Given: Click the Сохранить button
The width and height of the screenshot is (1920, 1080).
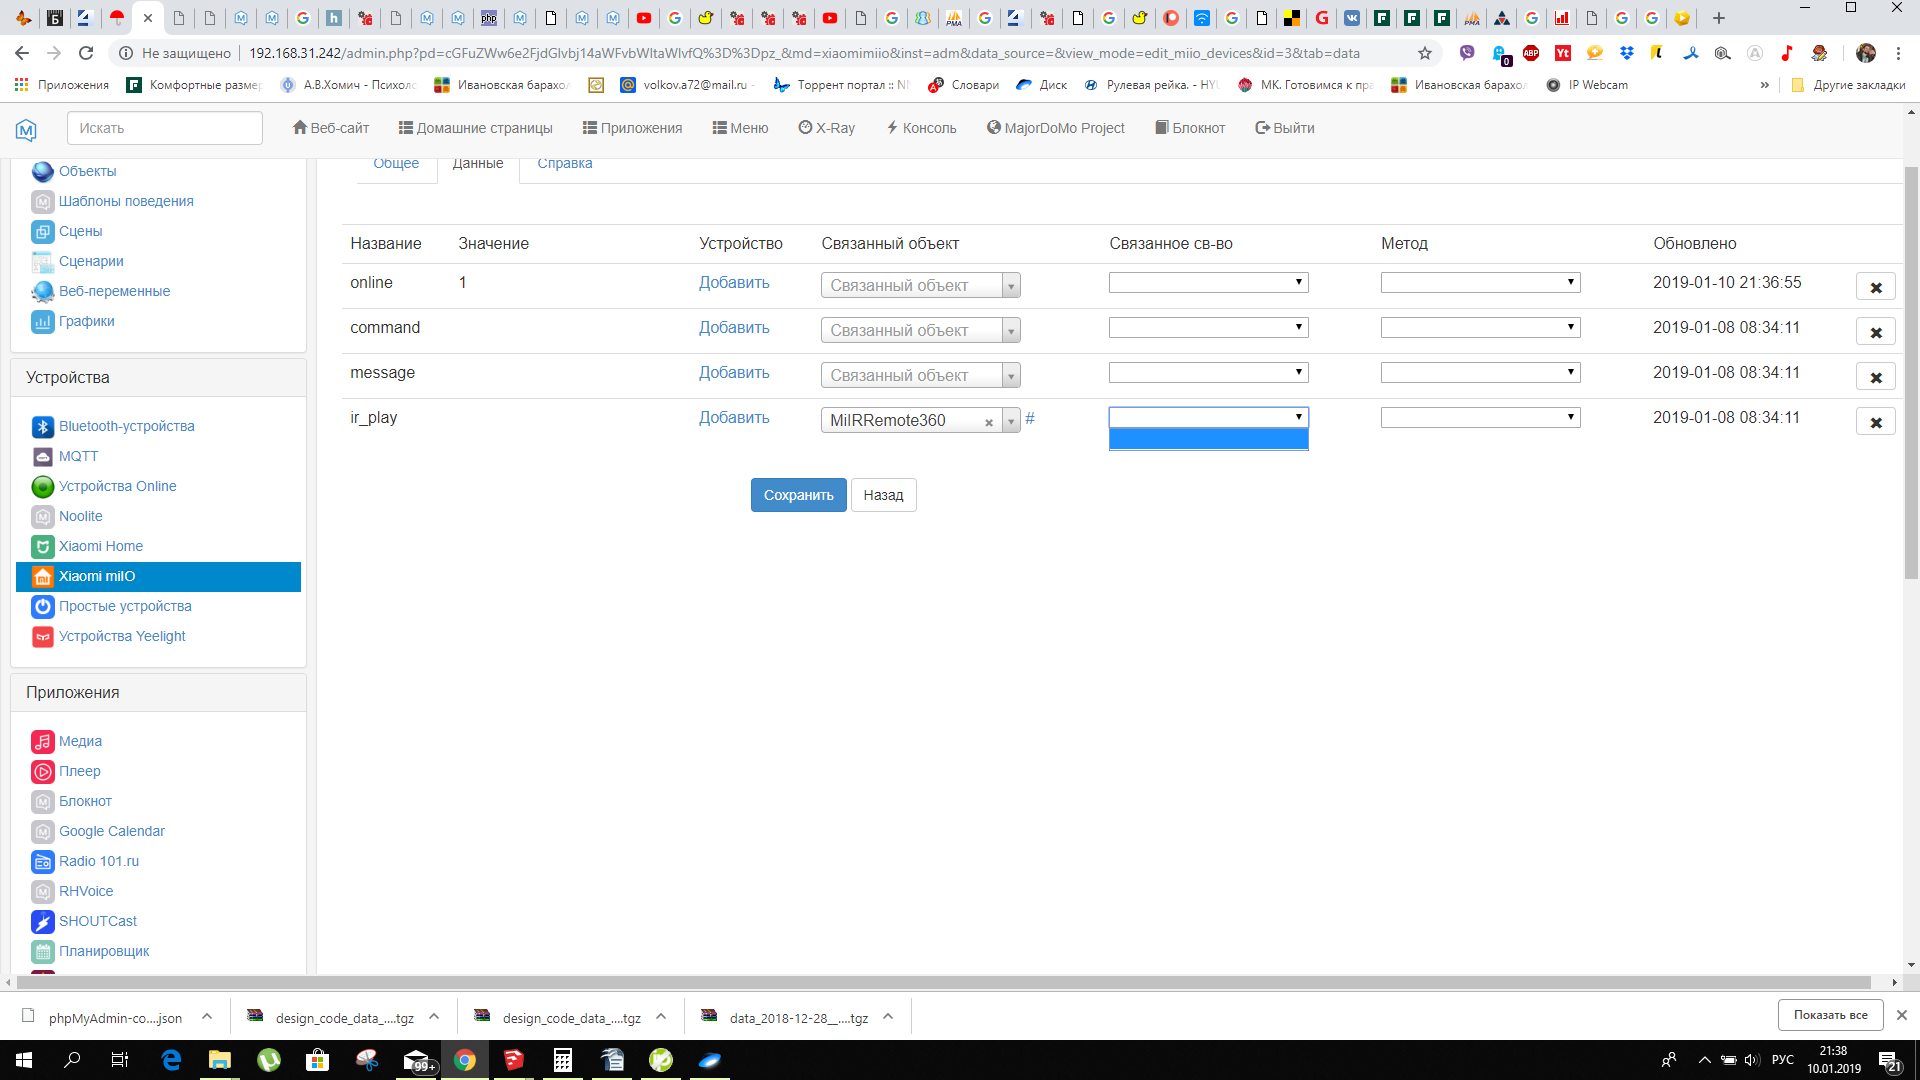Looking at the screenshot, I should tap(798, 495).
